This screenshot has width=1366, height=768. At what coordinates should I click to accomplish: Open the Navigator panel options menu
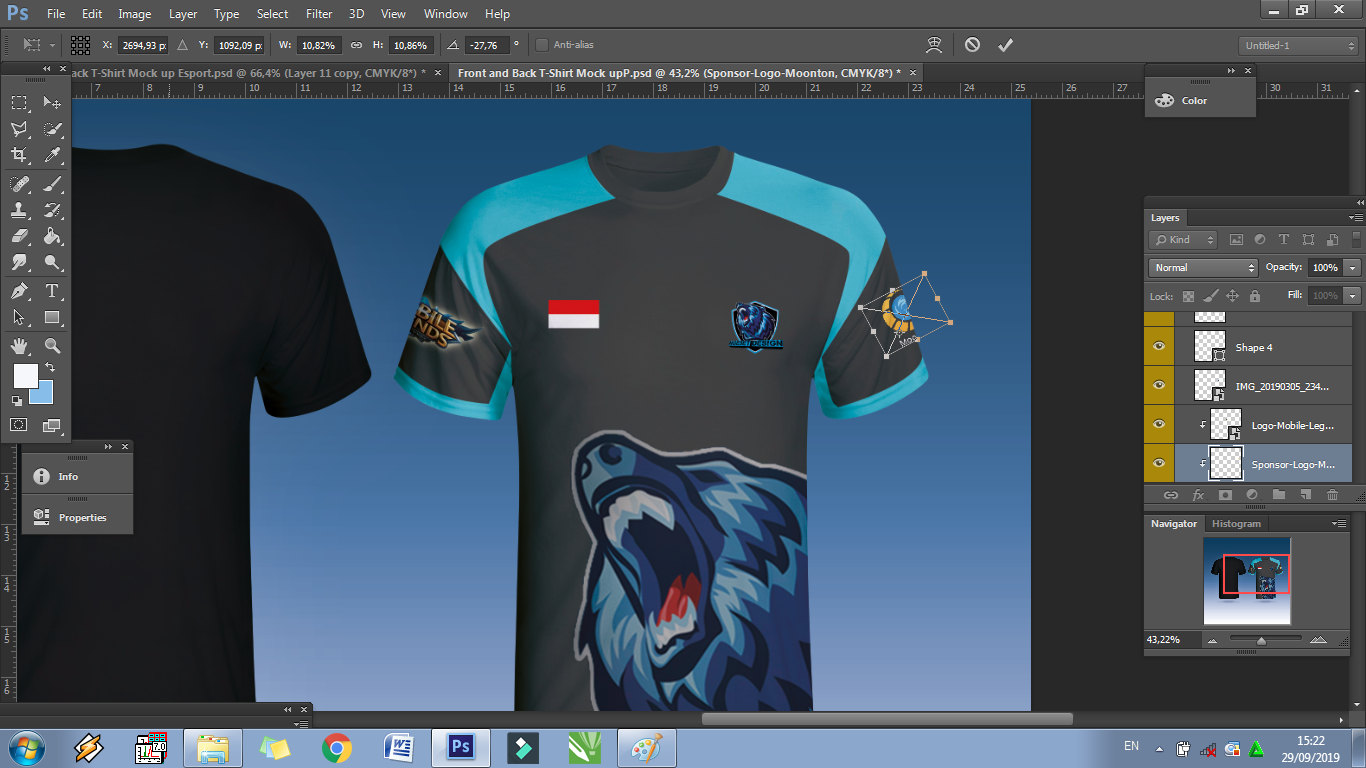pyautogui.click(x=1340, y=523)
